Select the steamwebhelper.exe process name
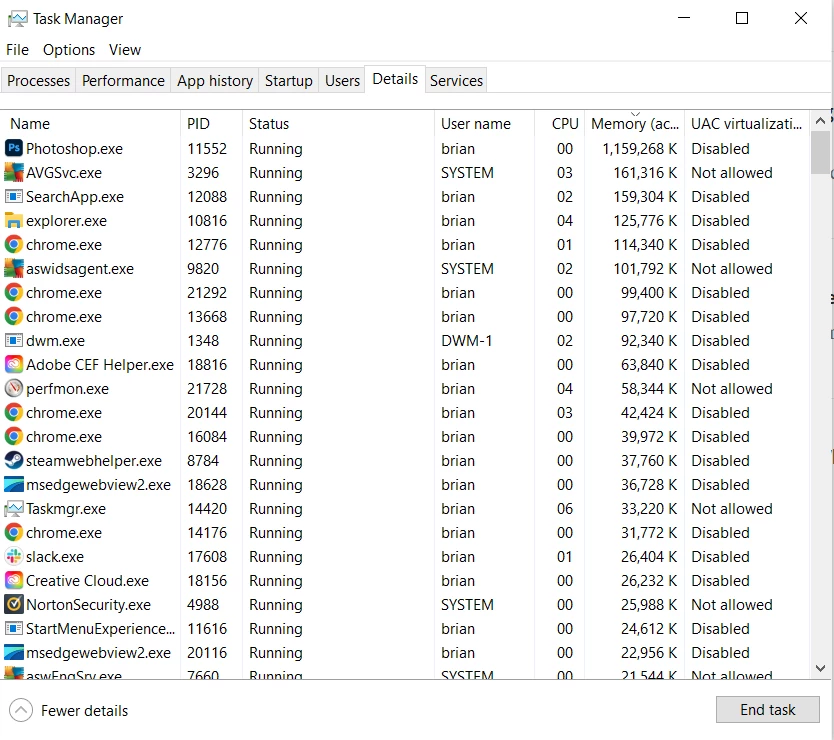Viewport: 834px width, 740px height. 94,460
